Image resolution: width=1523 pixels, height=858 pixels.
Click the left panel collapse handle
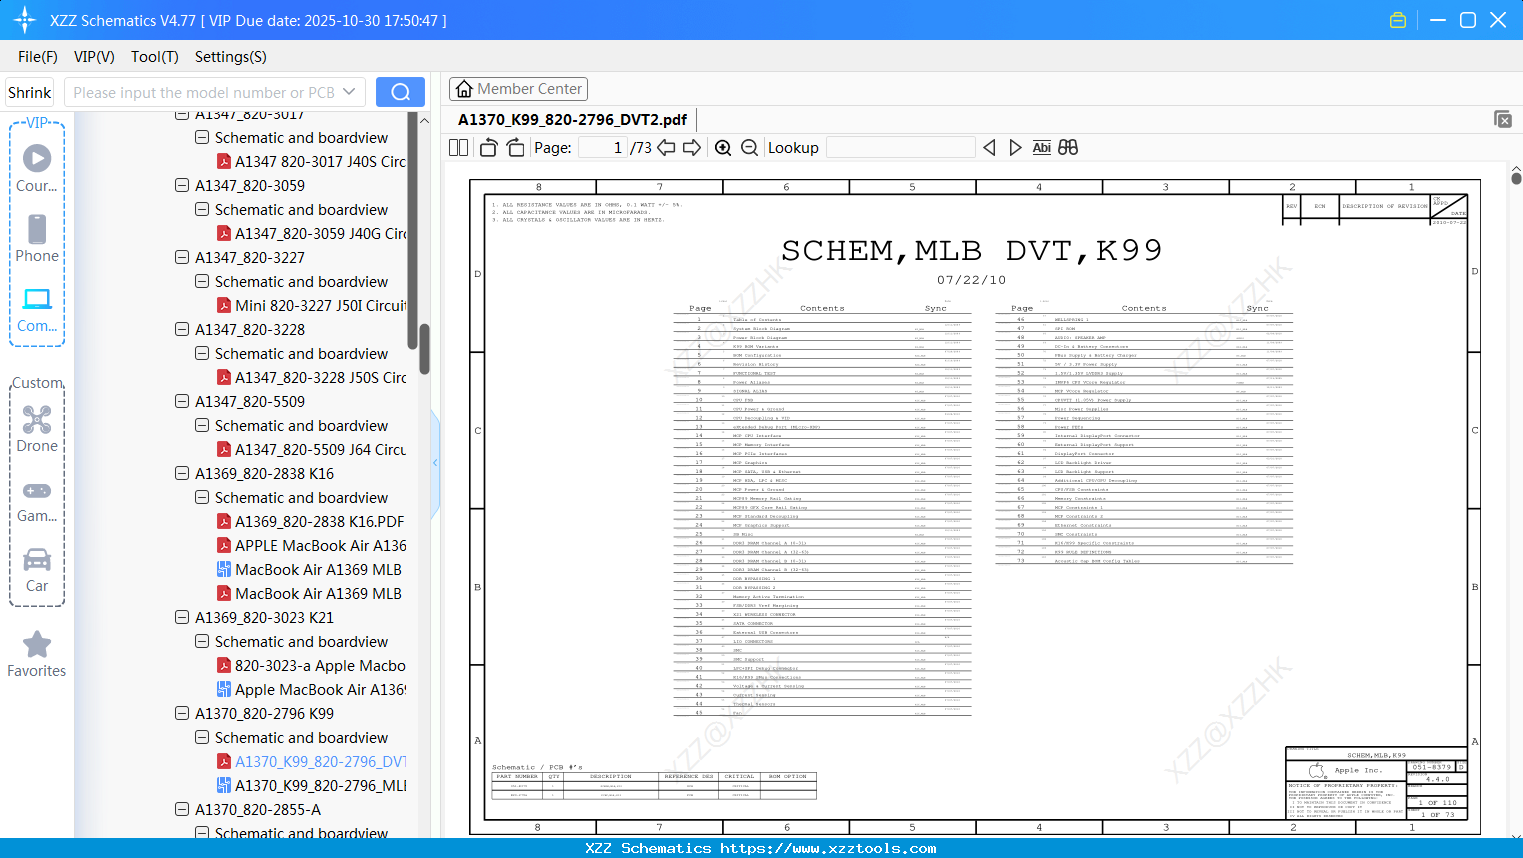point(435,462)
